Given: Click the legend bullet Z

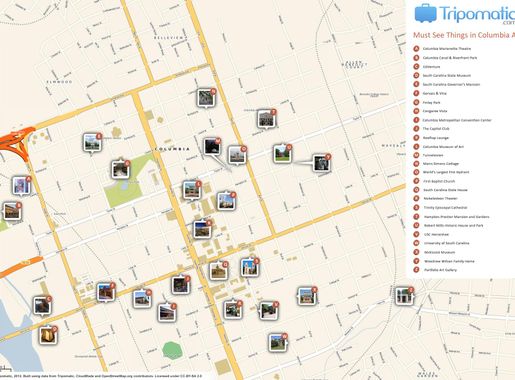Looking at the screenshot, I should click(x=416, y=270).
